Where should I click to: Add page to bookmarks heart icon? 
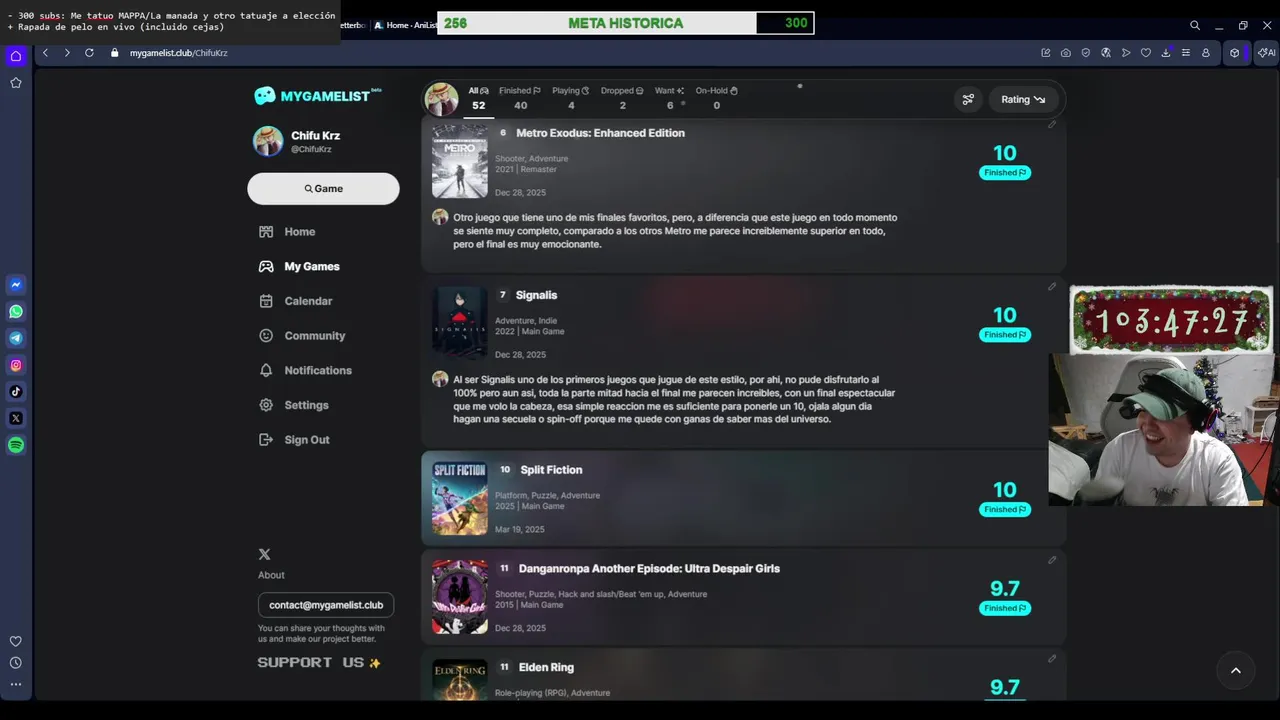point(1146,53)
